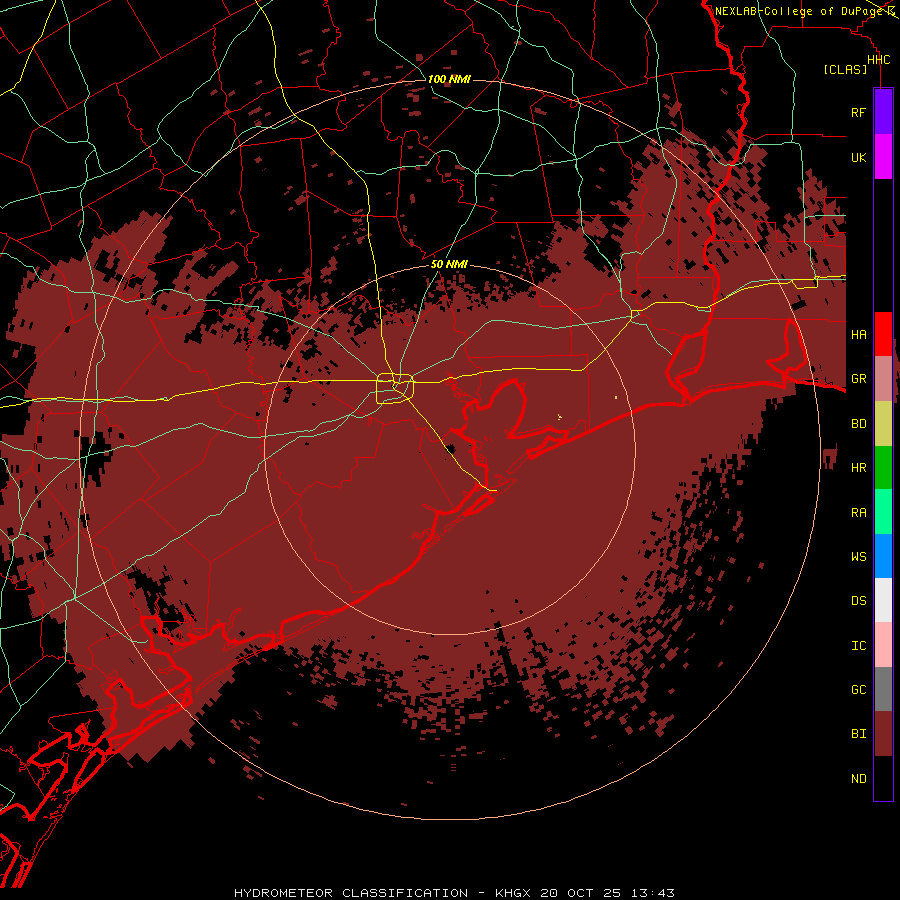Click the BI dark red legend swatch
900x900 pixels.
(883, 734)
